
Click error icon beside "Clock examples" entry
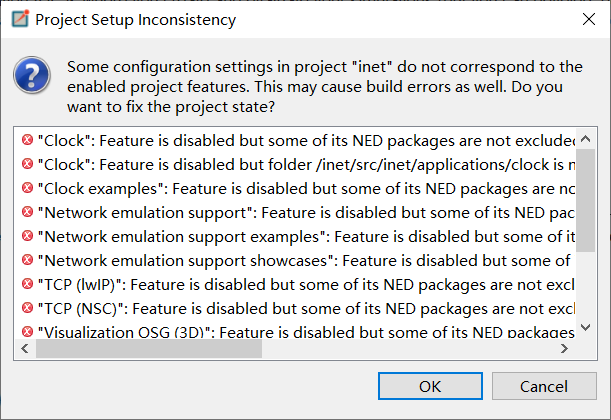pyautogui.click(x=27, y=187)
